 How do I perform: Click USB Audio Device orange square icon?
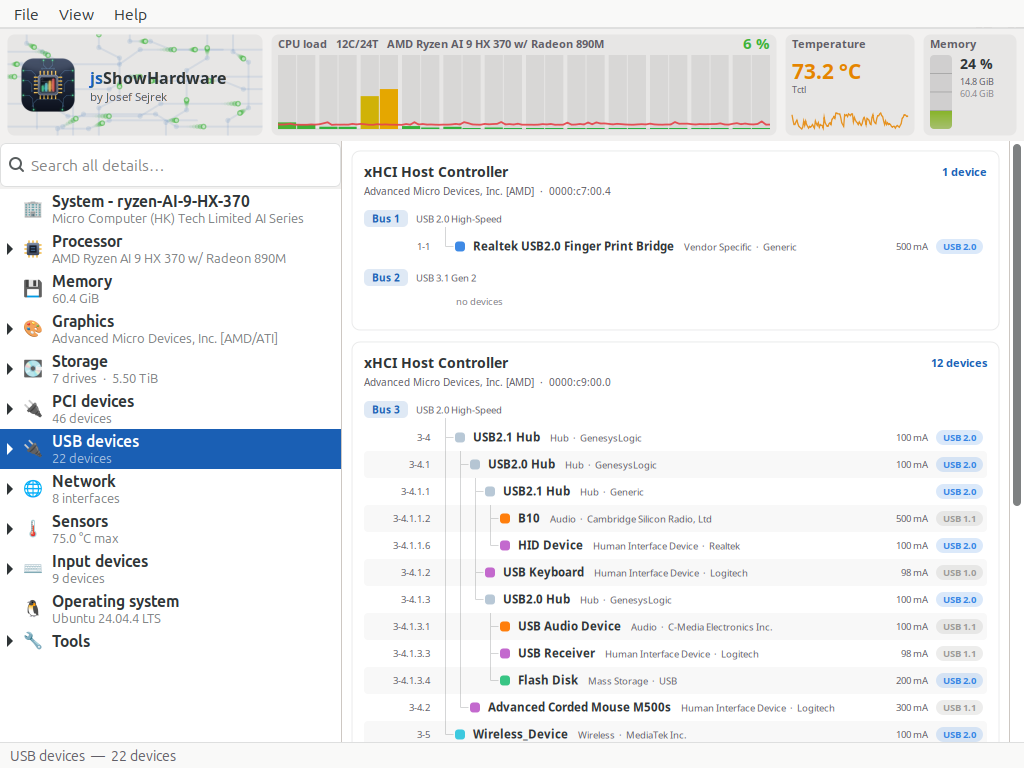point(505,626)
